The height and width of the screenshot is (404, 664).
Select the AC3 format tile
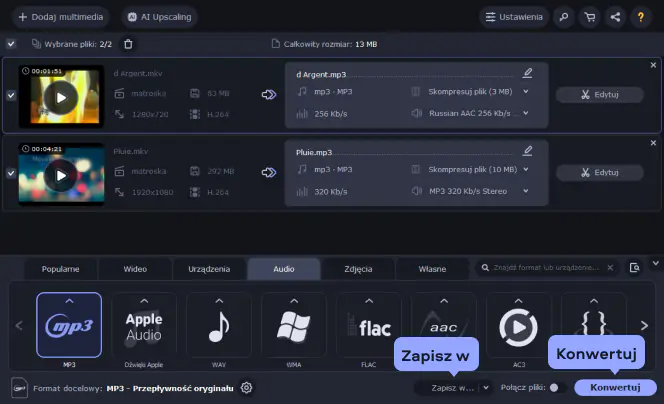[x=518, y=325]
